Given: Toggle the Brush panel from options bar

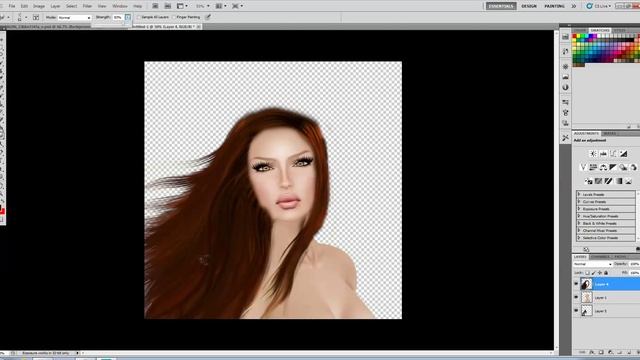Looking at the screenshot, I should click(x=36, y=17).
